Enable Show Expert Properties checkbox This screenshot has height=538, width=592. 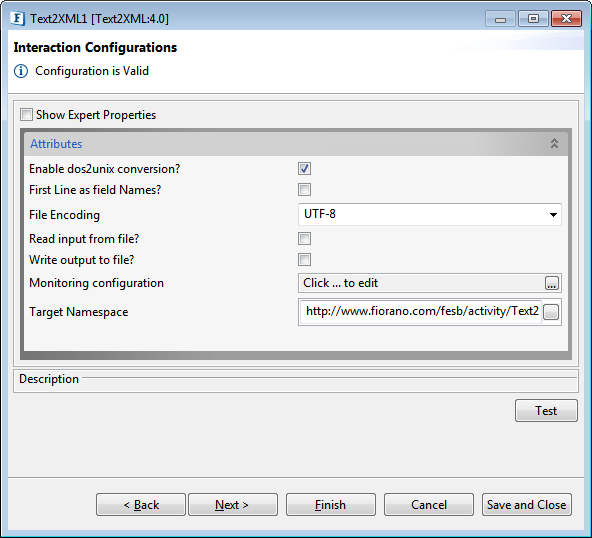coord(26,115)
